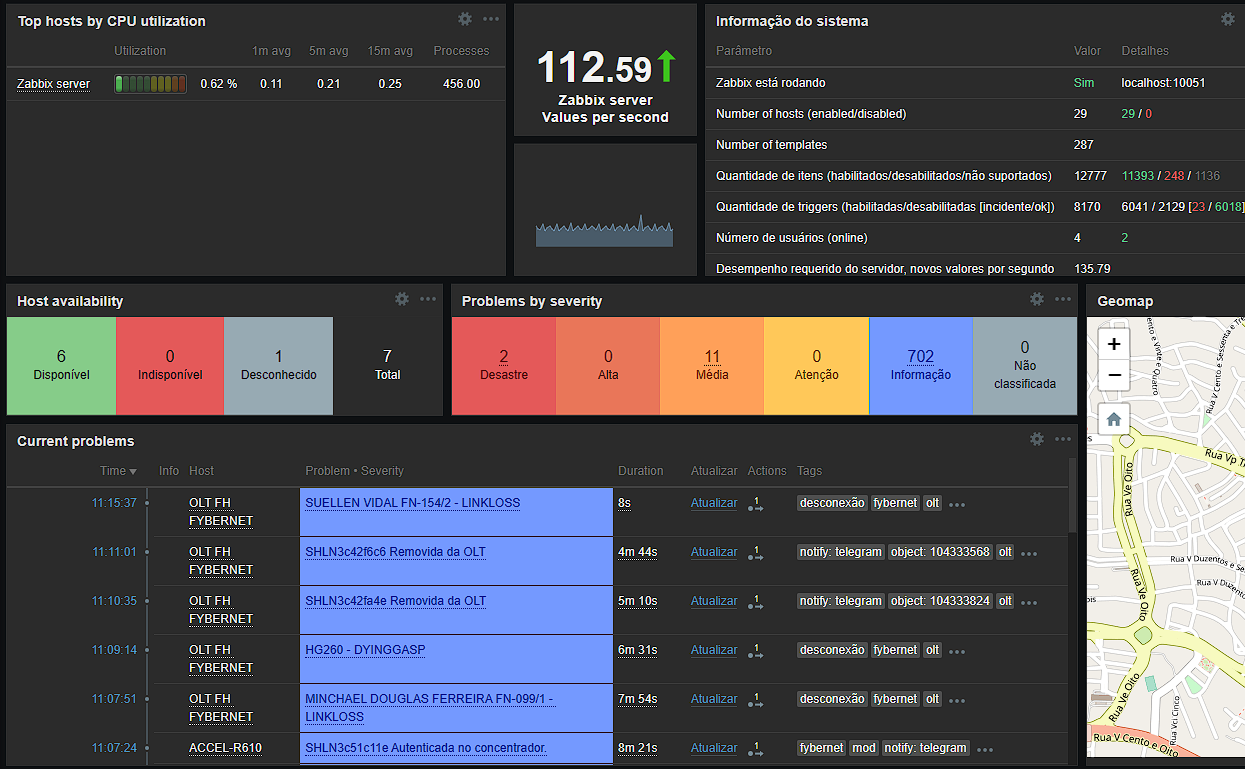
Task: Open MINCHAEL DOUGLAS FERREIRA FN-099/1 problem
Action: [x=429, y=708]
